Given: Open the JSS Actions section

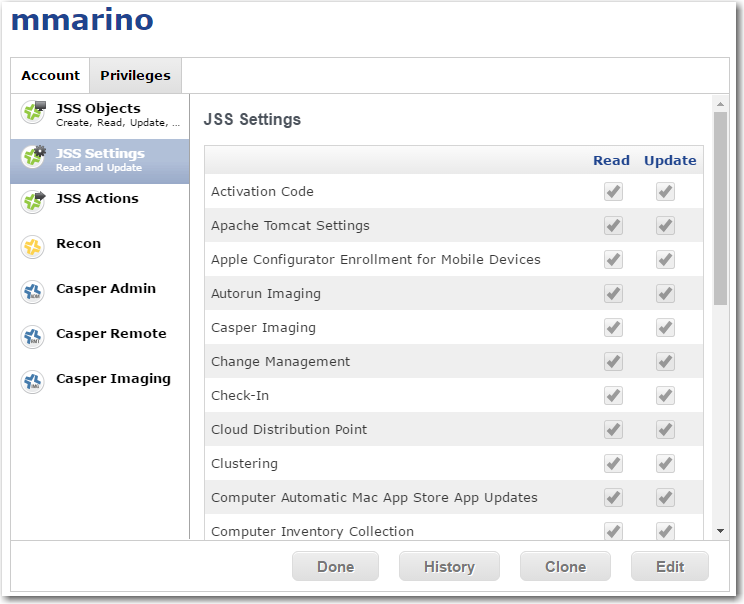Looking at the screenshot, I should (100, 206).
